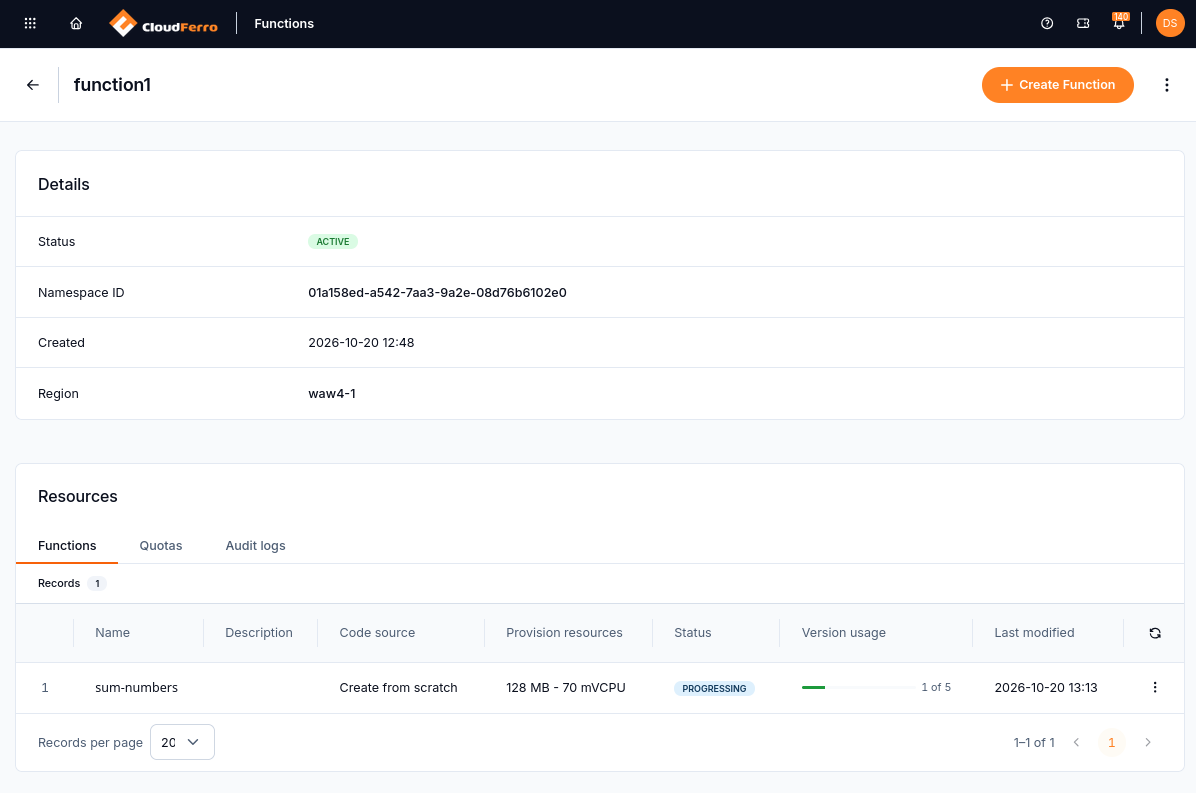The image size is (1196, 793).
Task: Open the help question mark icon
Action: pyautogui.click(x=1047, y=24)
